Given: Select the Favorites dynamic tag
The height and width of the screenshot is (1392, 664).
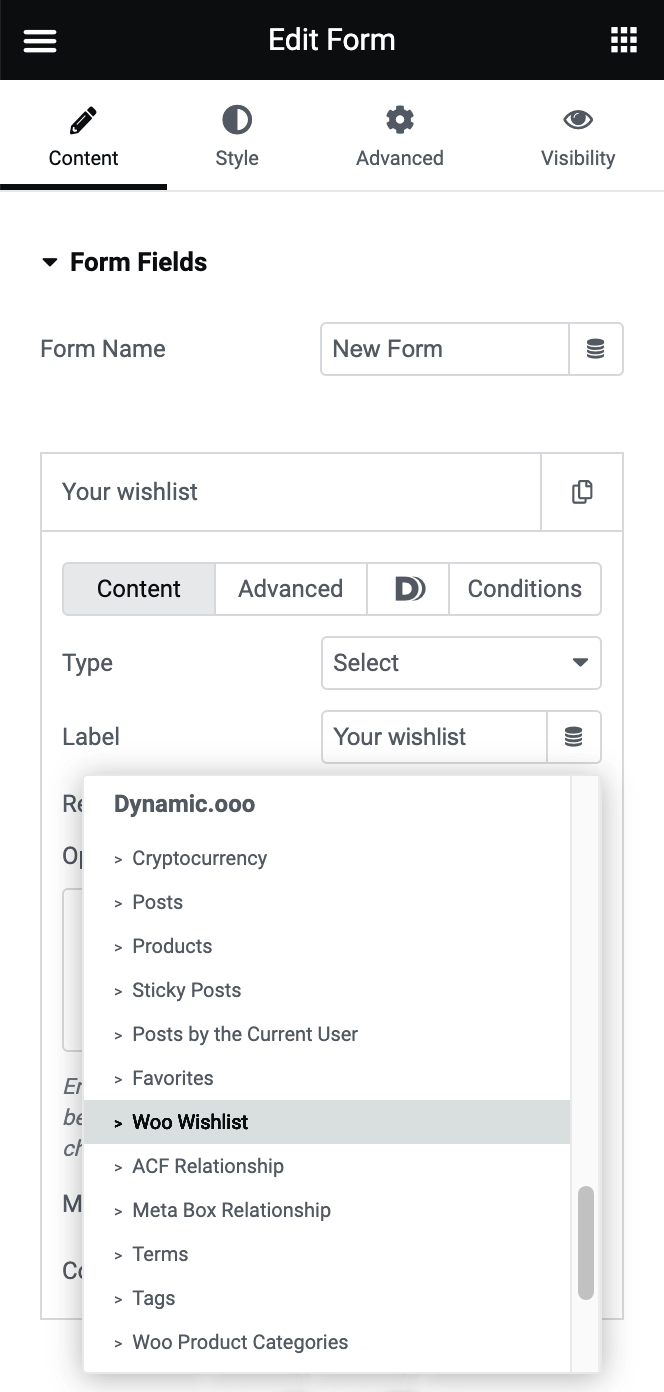Looking at the screenshot, I should tap(173, 1078).
